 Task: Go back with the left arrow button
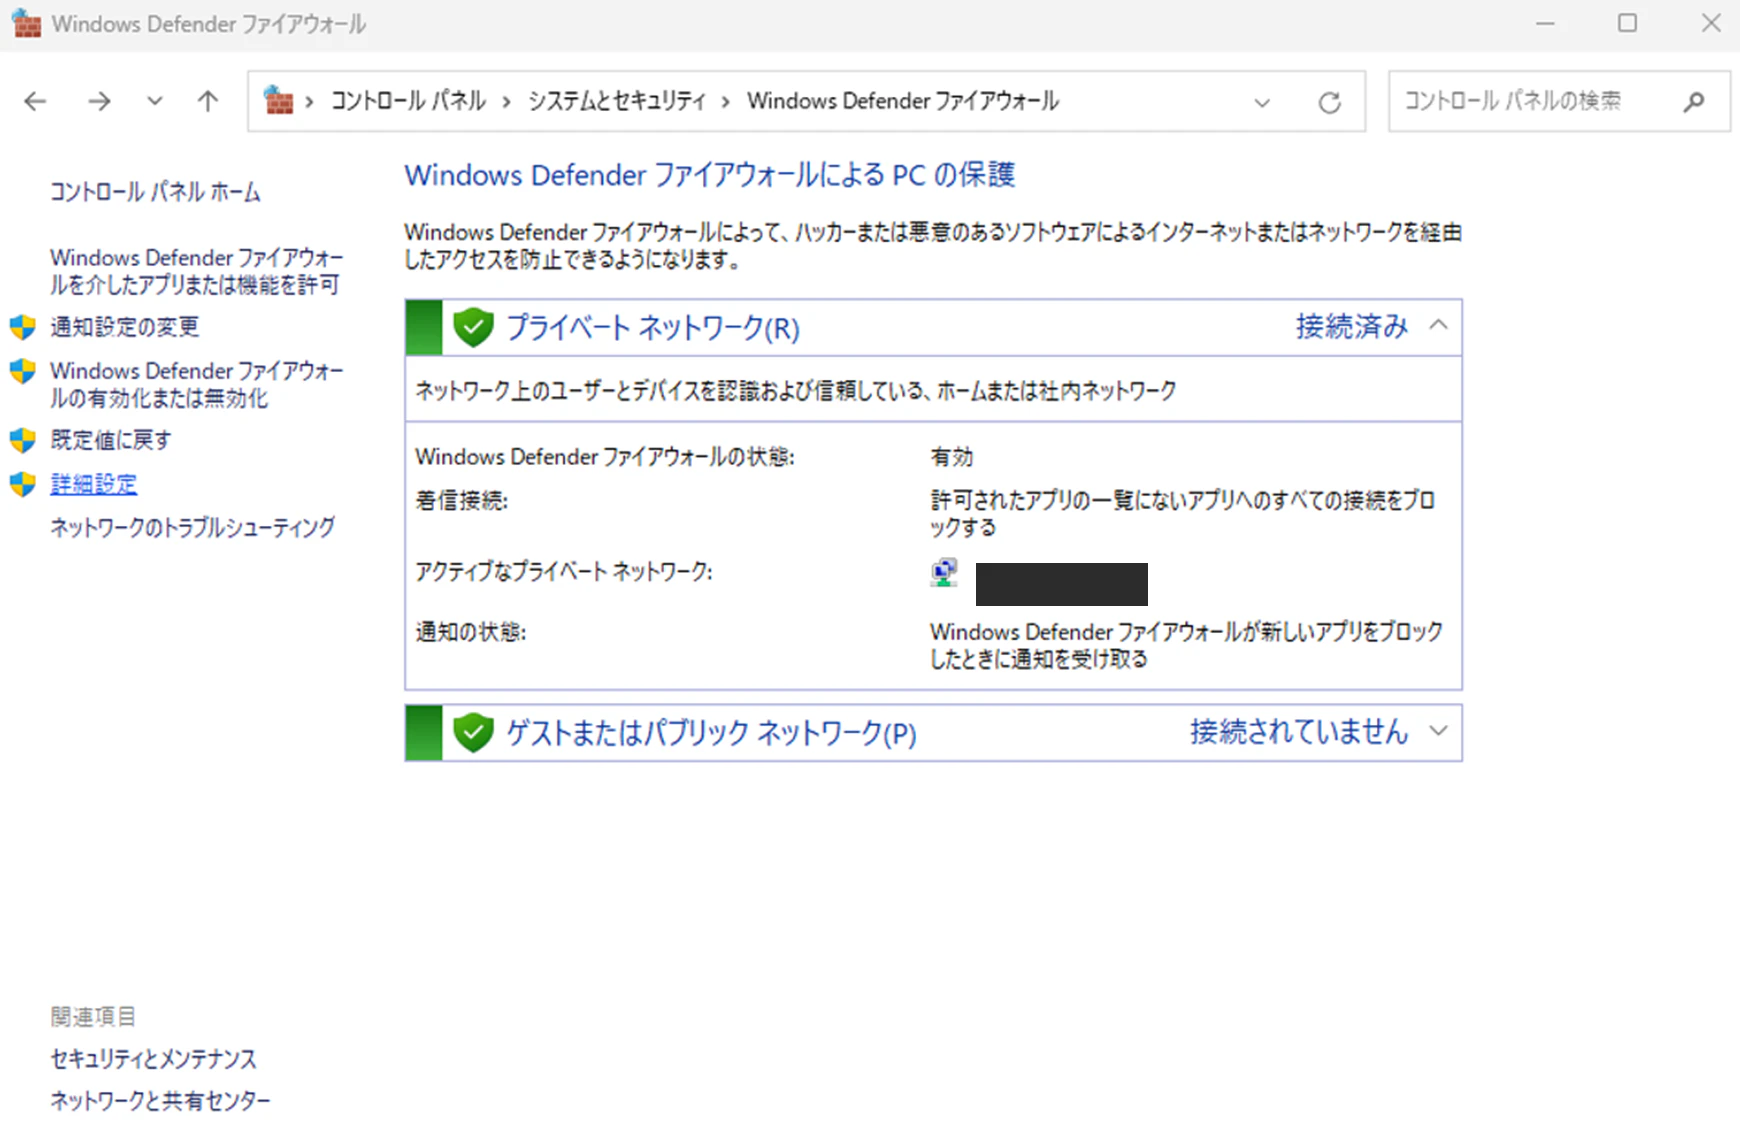click(36, 101)
